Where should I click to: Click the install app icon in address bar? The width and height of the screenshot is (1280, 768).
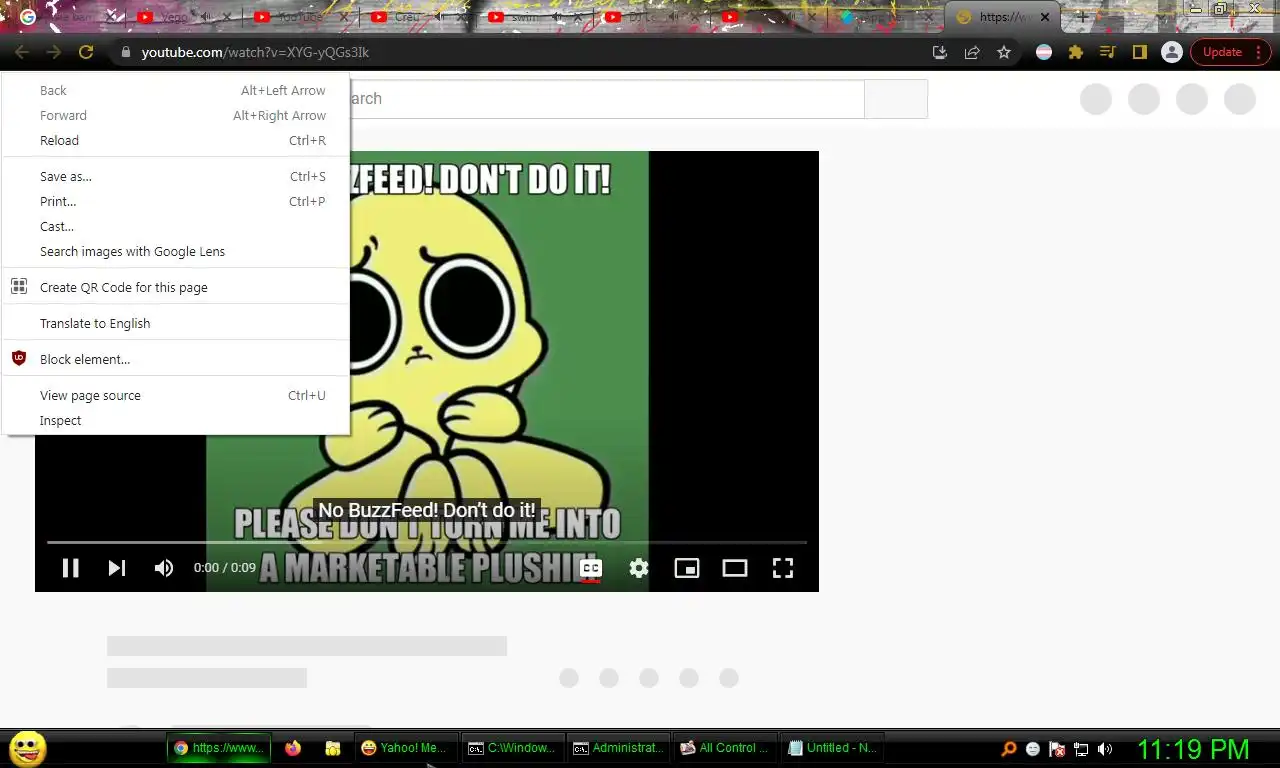[x=940, y=52]
